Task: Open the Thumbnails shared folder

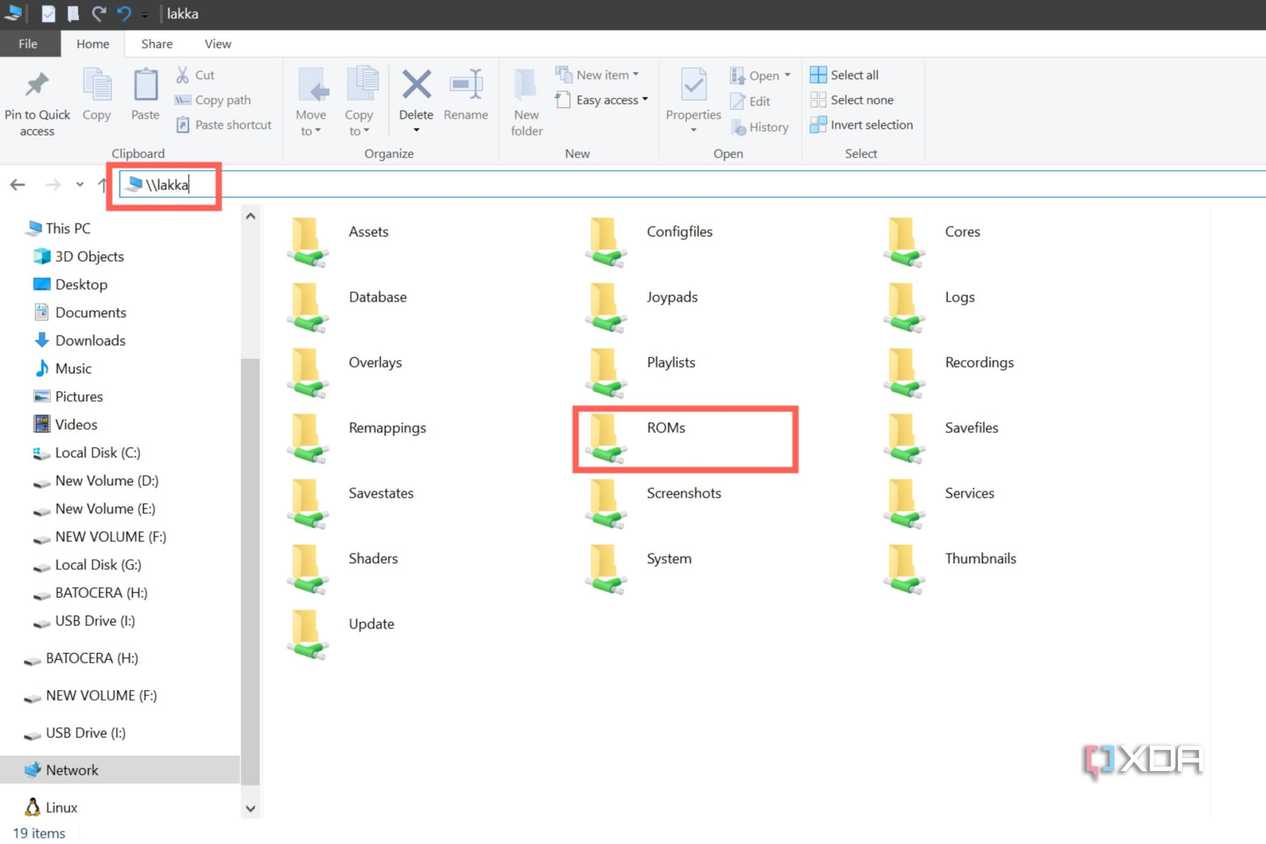Action: (x=950, y=570)
